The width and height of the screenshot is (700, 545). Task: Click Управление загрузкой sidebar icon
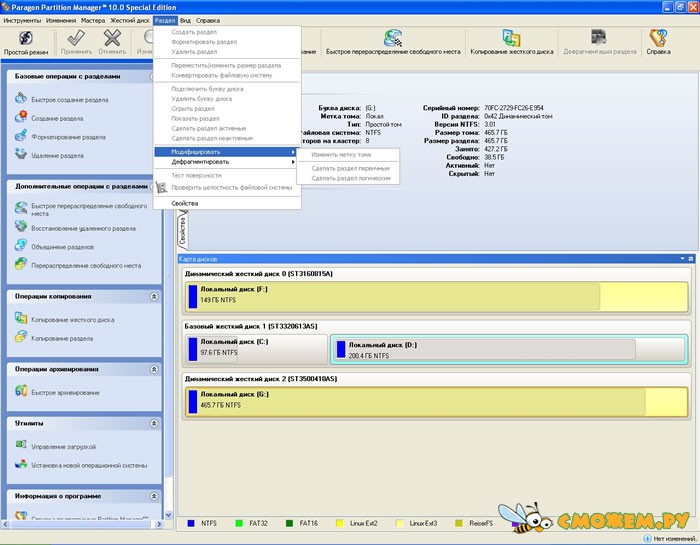coord(21,445)
